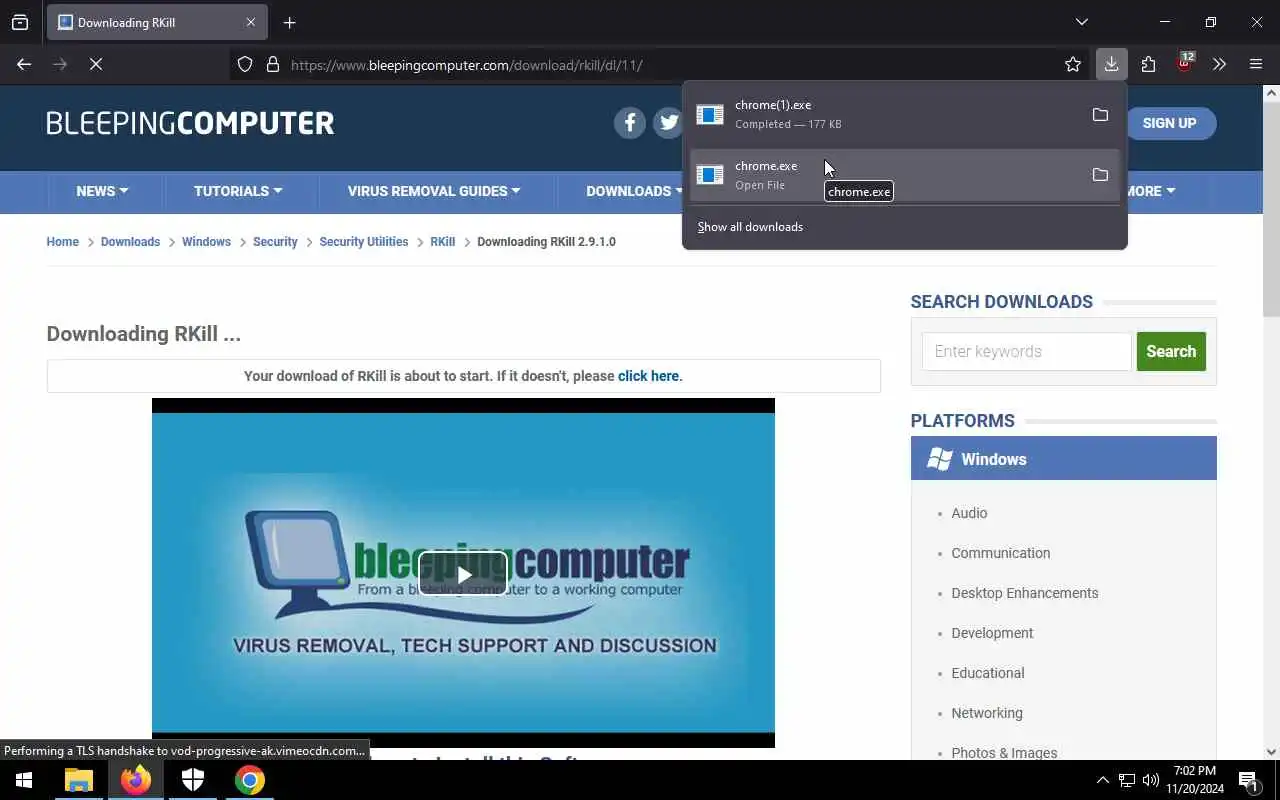
Task: Show chrome(1).exe in its folder
Action: point(1100,114)
